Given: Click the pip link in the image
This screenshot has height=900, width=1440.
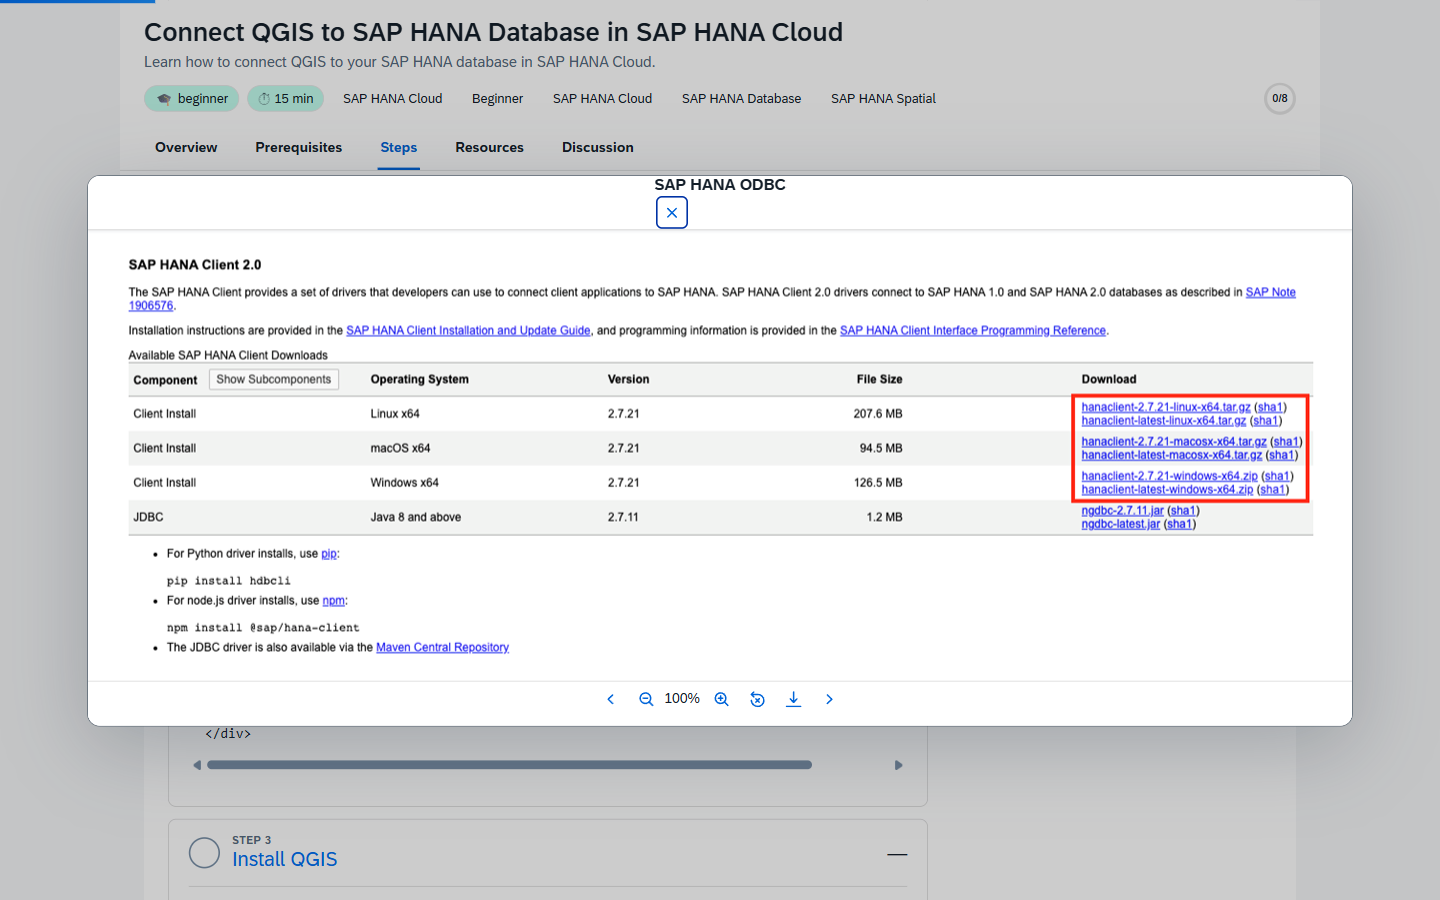Looking at the screenshot, I should (329, 554).
